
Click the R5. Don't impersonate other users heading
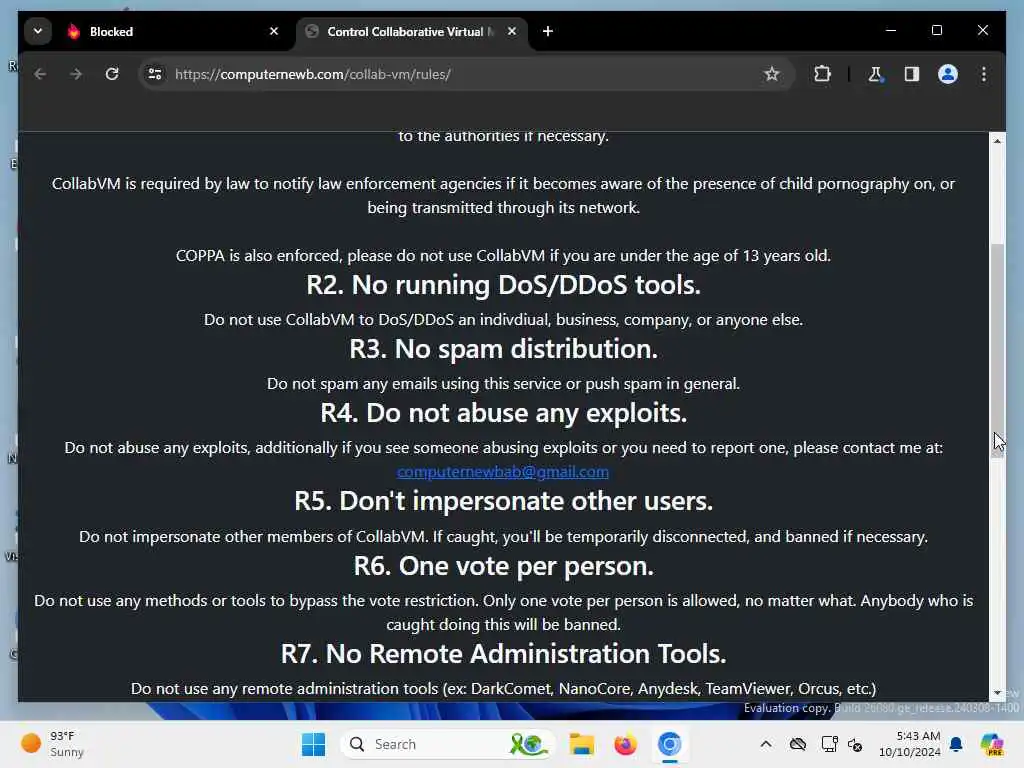[x=504, y=502]
